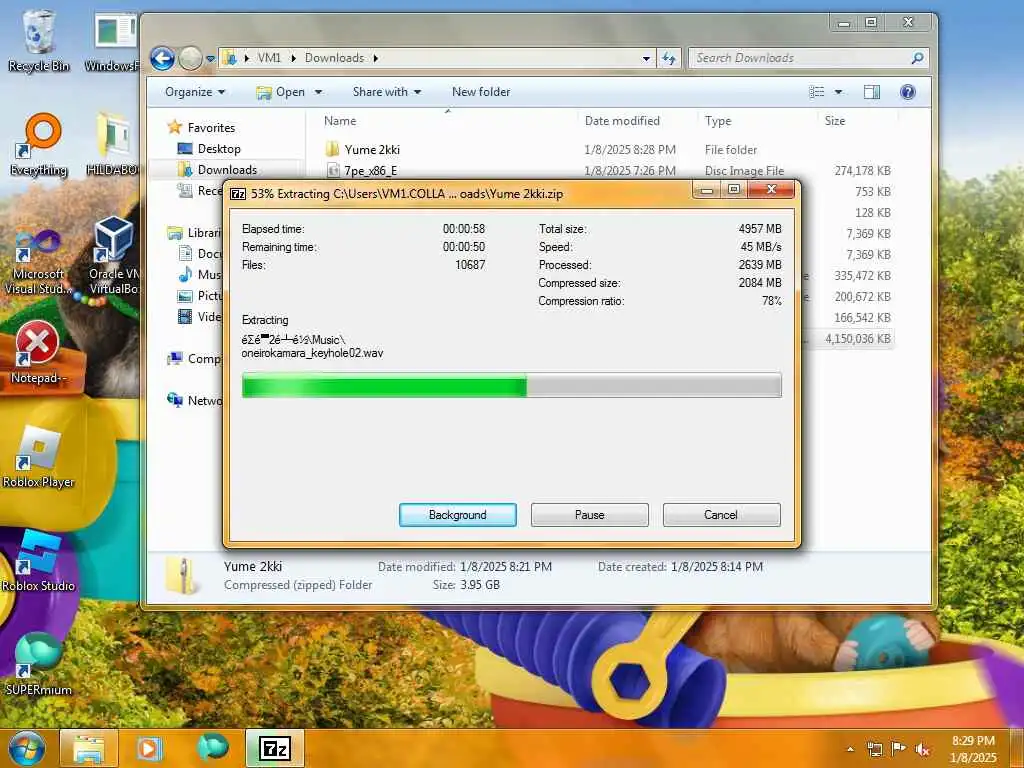This screenshot has height=768, width=1024.
Task: Open the HILDABOO folder on desktop
Action: pos(114,144)
